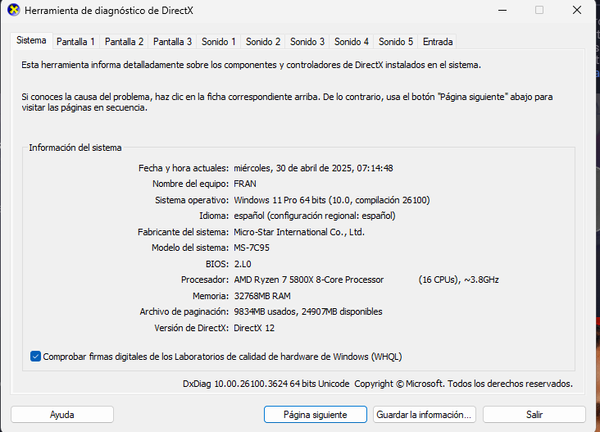Open the Entrada tab
This screenshot has height=432, width=600.
click(438, 42)
